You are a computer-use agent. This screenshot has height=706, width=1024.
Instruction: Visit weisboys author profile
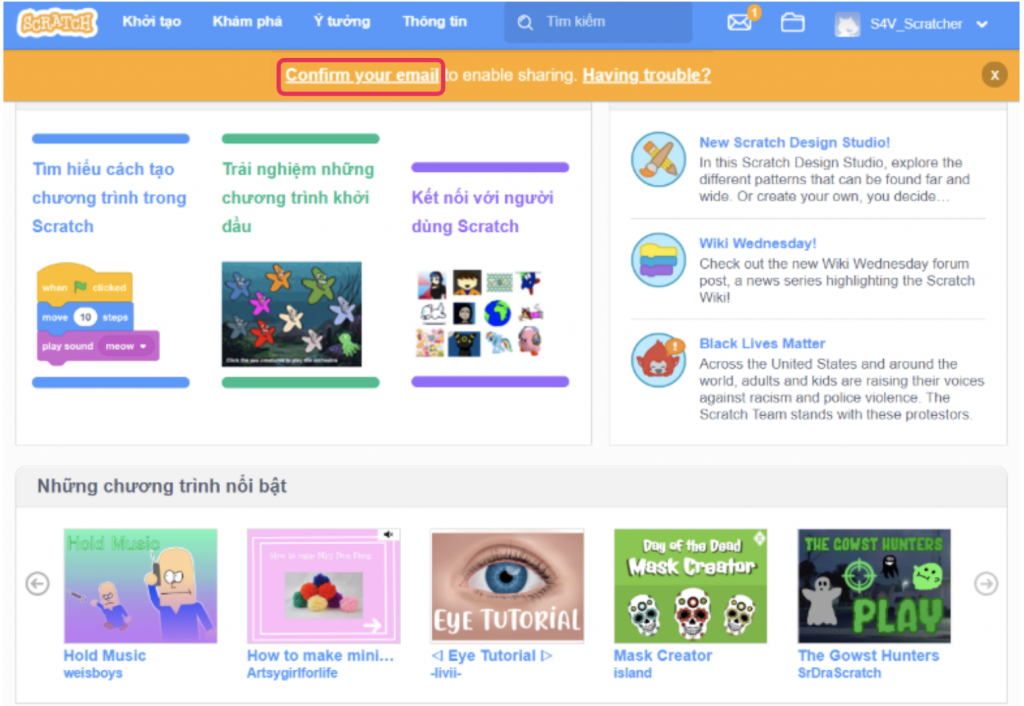93,673
